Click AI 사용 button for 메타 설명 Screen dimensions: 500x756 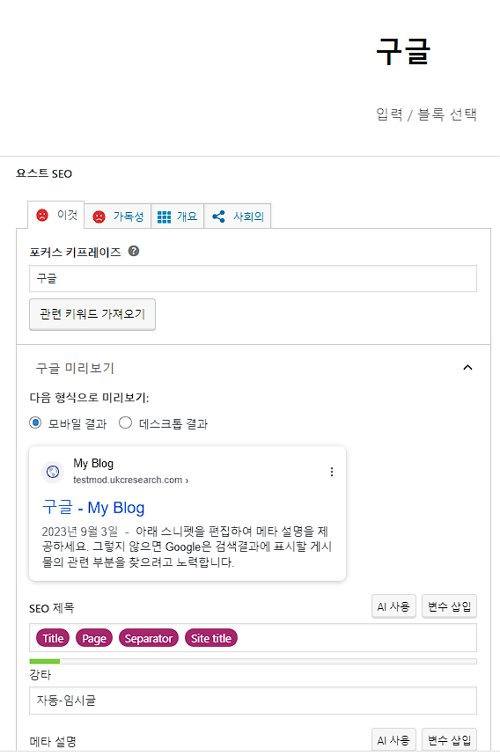pyautogui.click(x=393, y=740)
